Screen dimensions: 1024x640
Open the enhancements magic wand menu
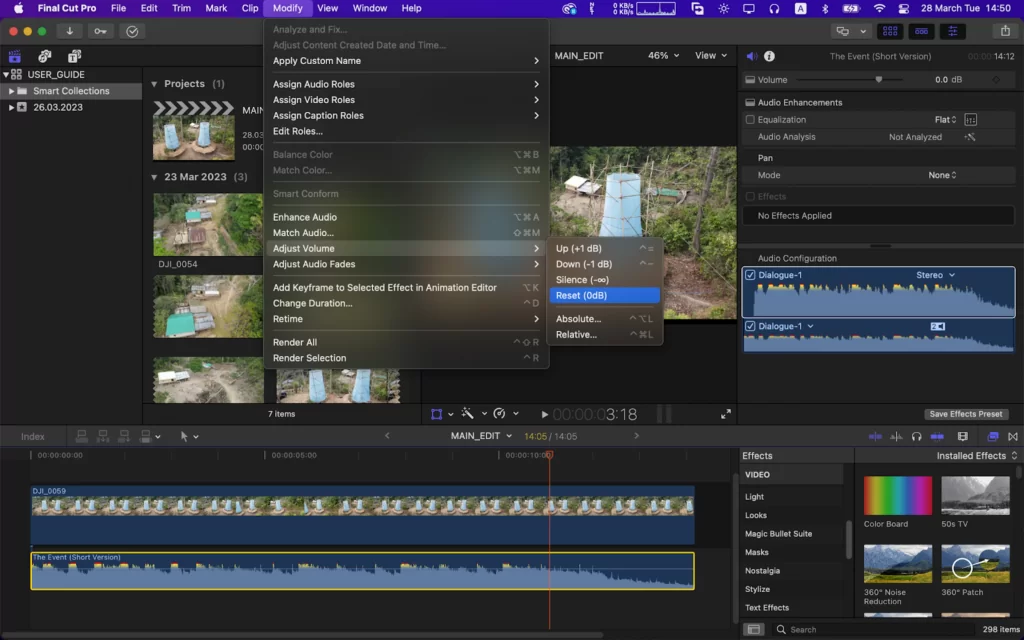468,413
